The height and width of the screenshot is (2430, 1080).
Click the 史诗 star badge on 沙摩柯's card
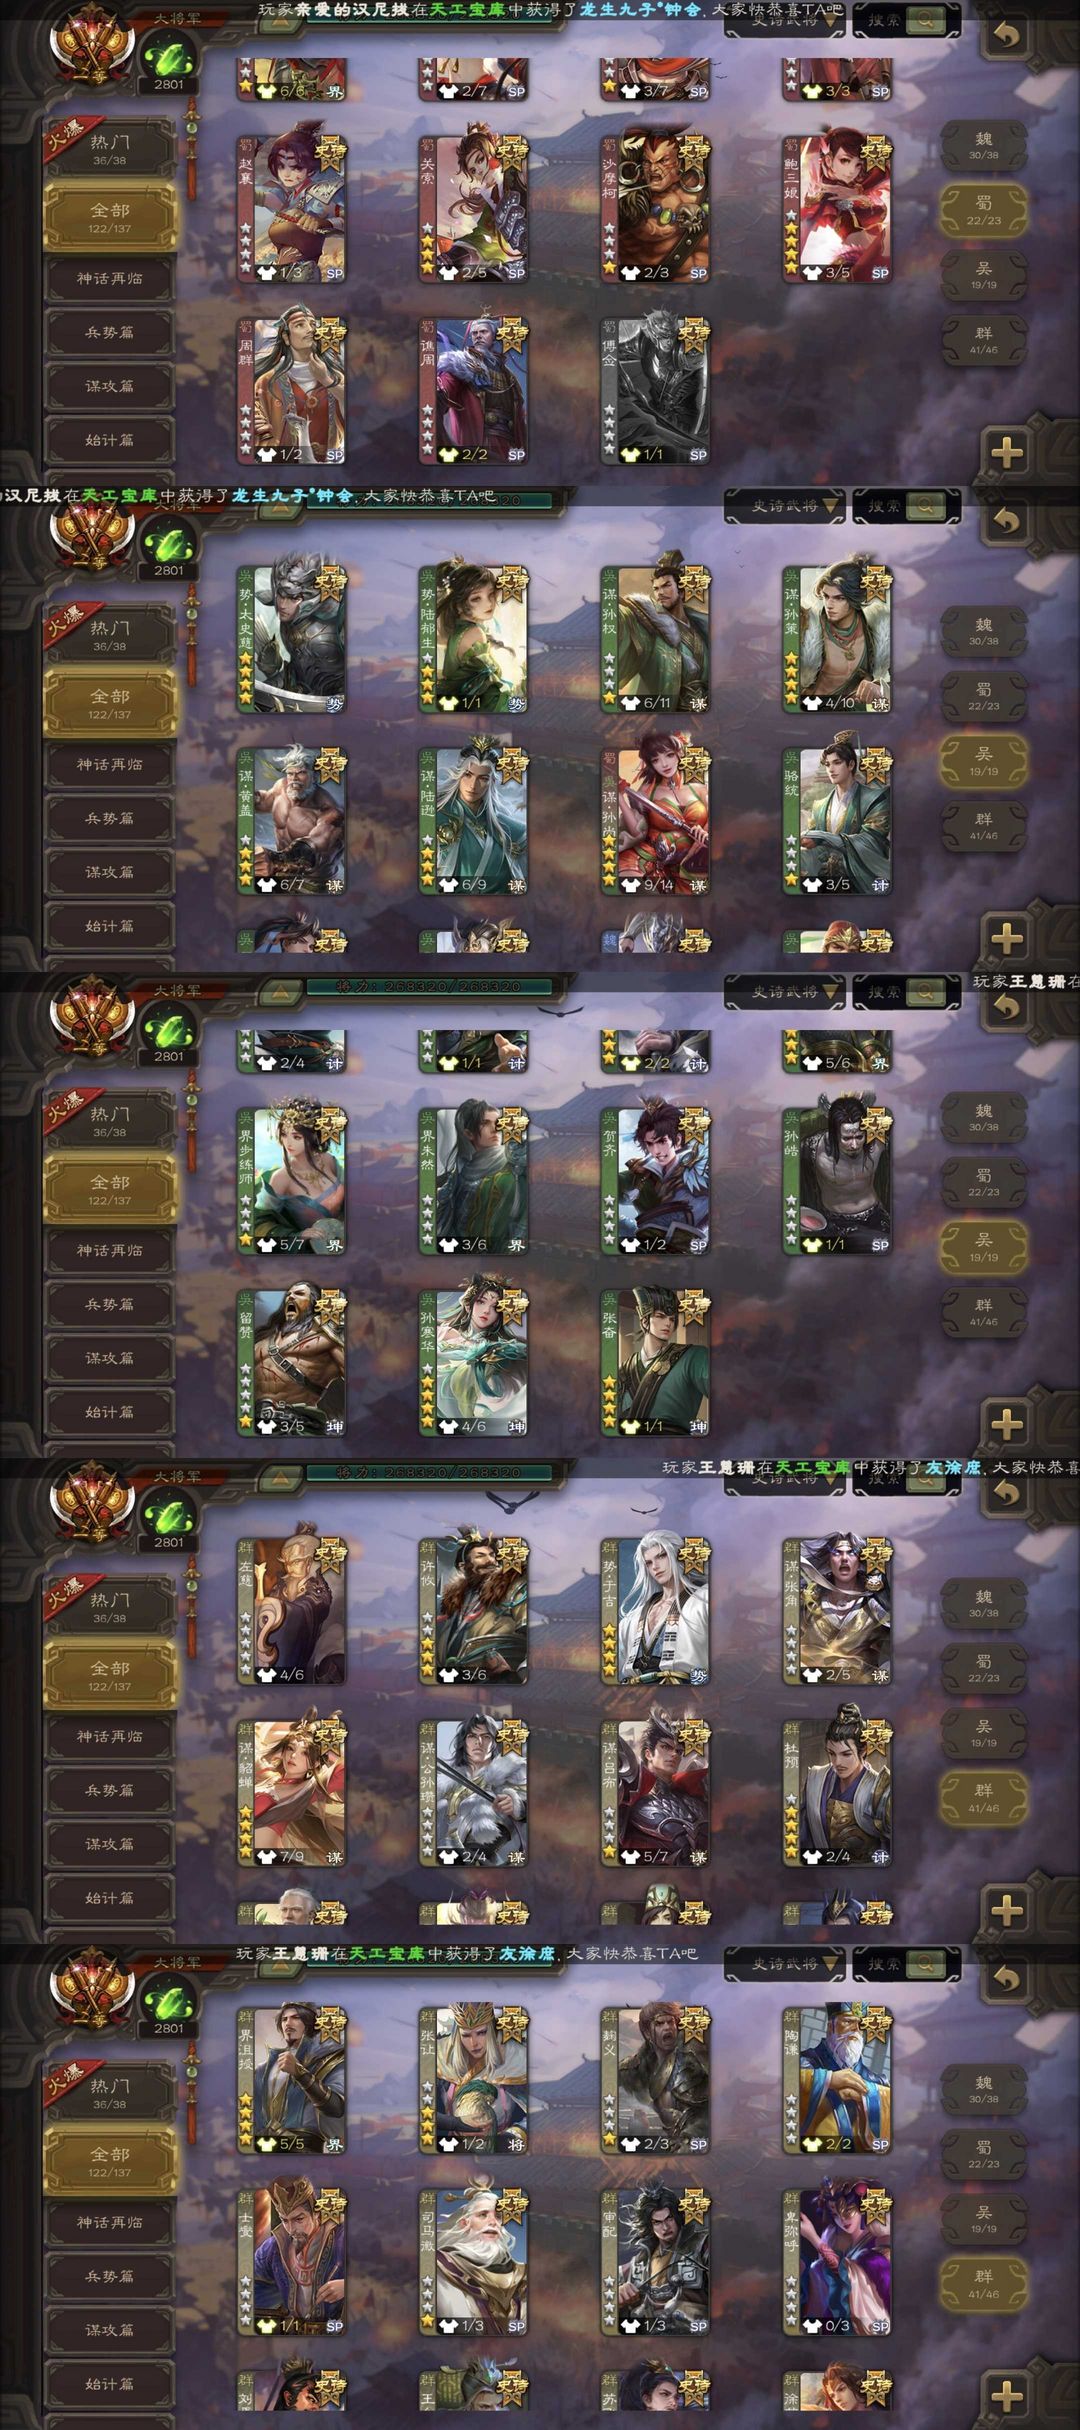694,151
